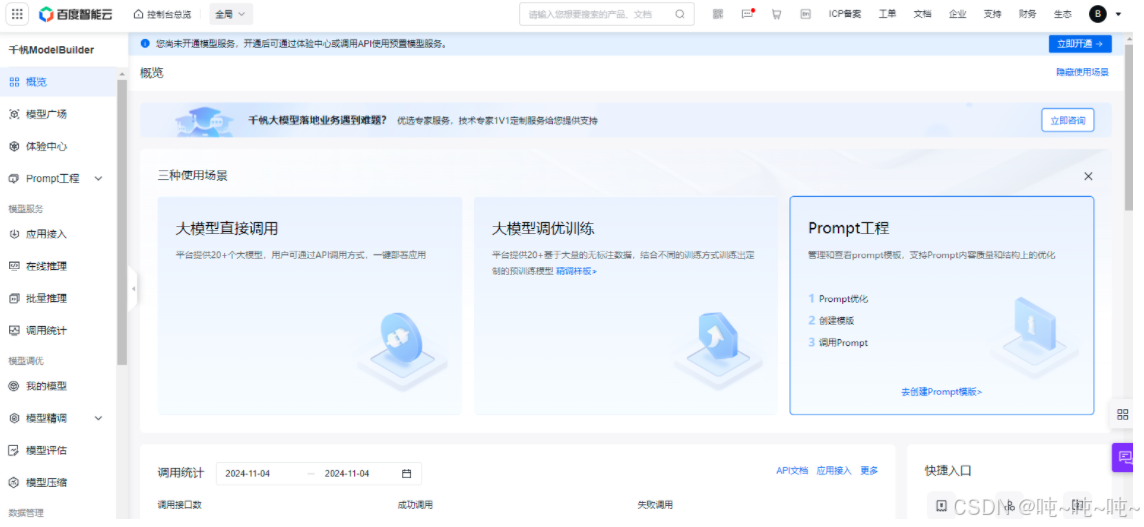
Task: Open the 财务 menu
Action: (1027, 14)
